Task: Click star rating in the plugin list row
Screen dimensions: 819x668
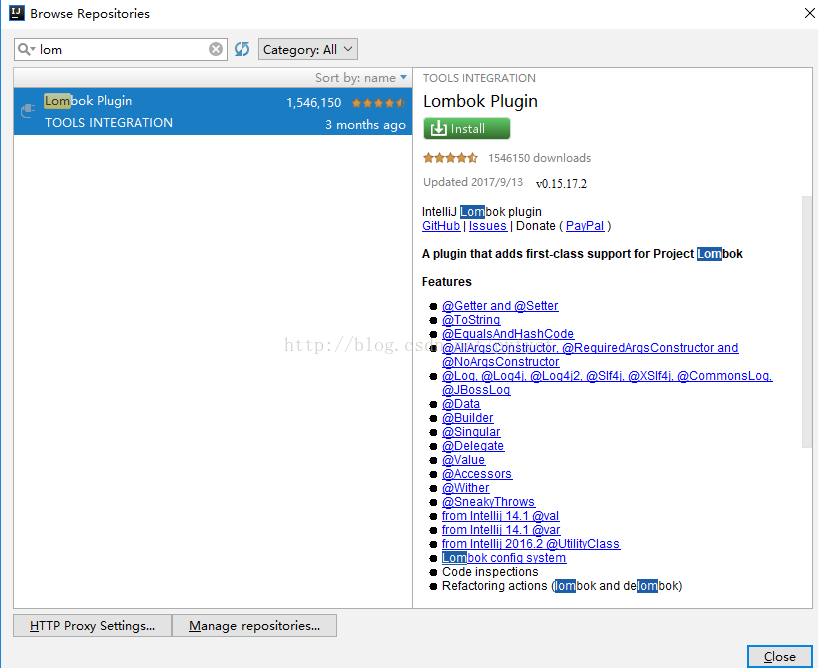Action: [379, 103]
